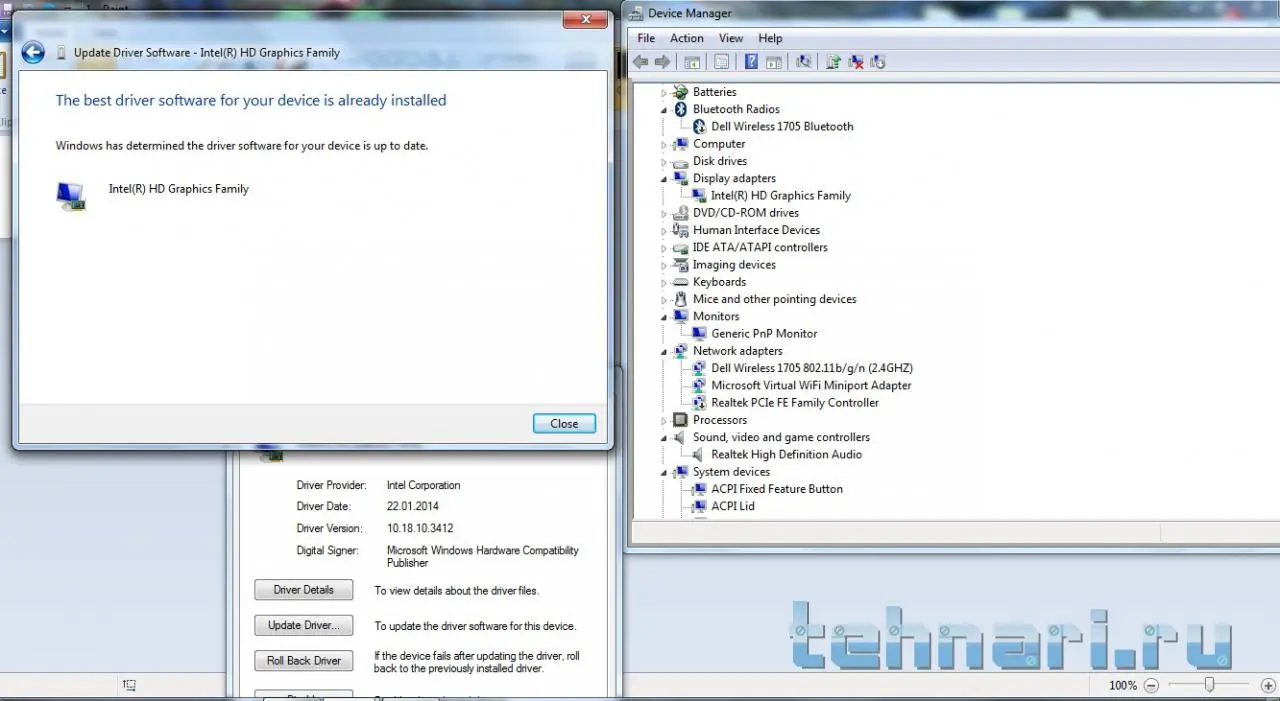Click the Imaging devices category icon
1280x701 pixels.
click(x=681, y=265)
